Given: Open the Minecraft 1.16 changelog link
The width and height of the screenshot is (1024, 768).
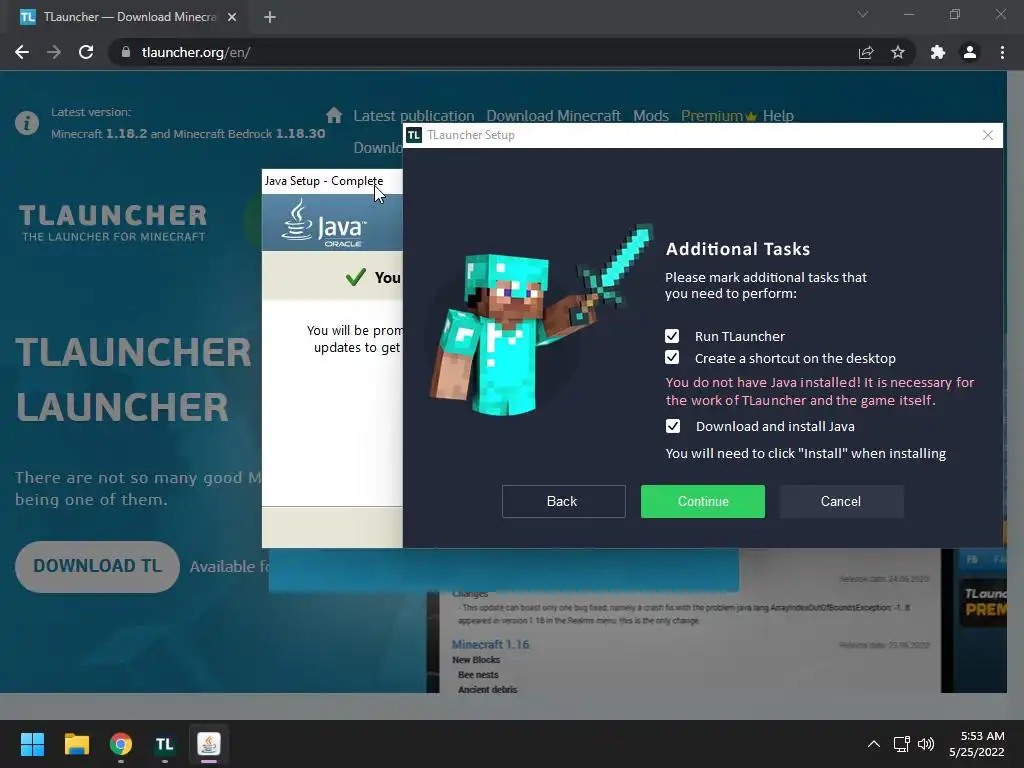Looking at the screenshot, I should tap(490, 645).
